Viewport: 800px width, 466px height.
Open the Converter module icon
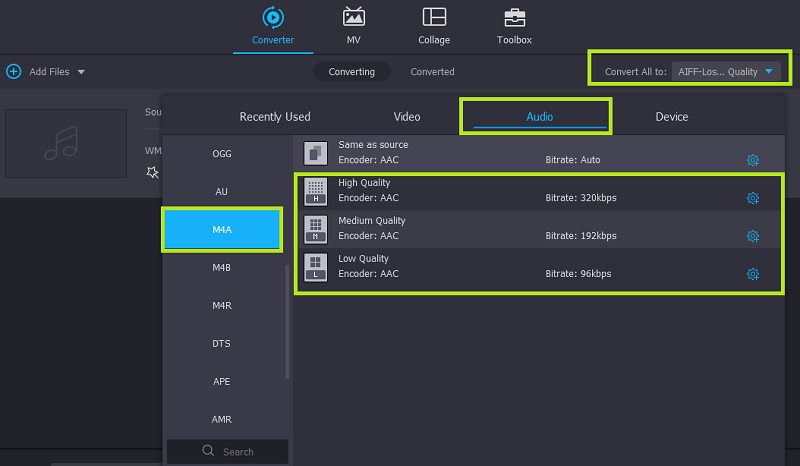click(272, 18)
